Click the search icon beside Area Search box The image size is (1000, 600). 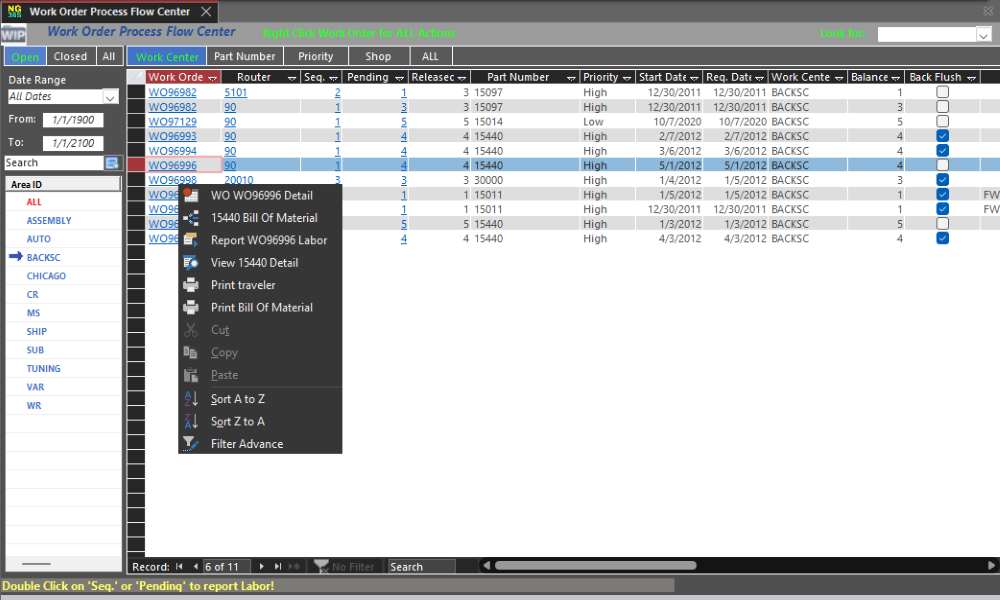click(x=112, y=163)
